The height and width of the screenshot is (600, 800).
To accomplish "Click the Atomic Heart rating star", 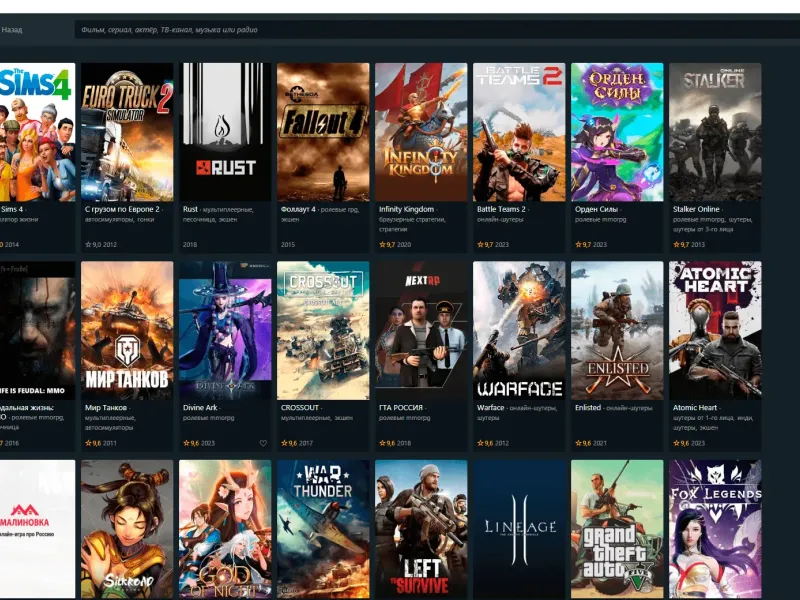I will pos(676,443).
